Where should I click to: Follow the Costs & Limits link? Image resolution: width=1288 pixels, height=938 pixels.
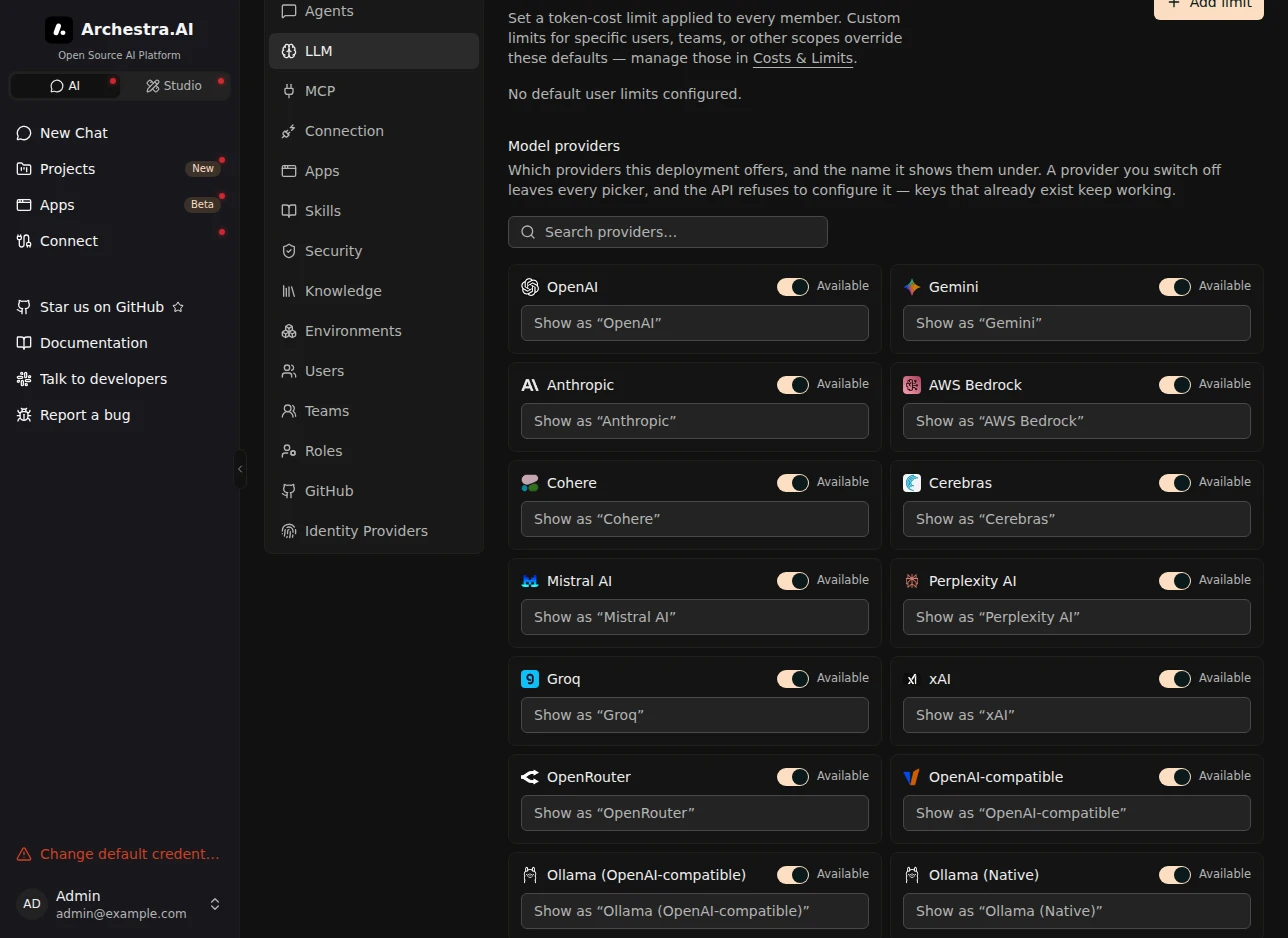(x=803, y=58)
